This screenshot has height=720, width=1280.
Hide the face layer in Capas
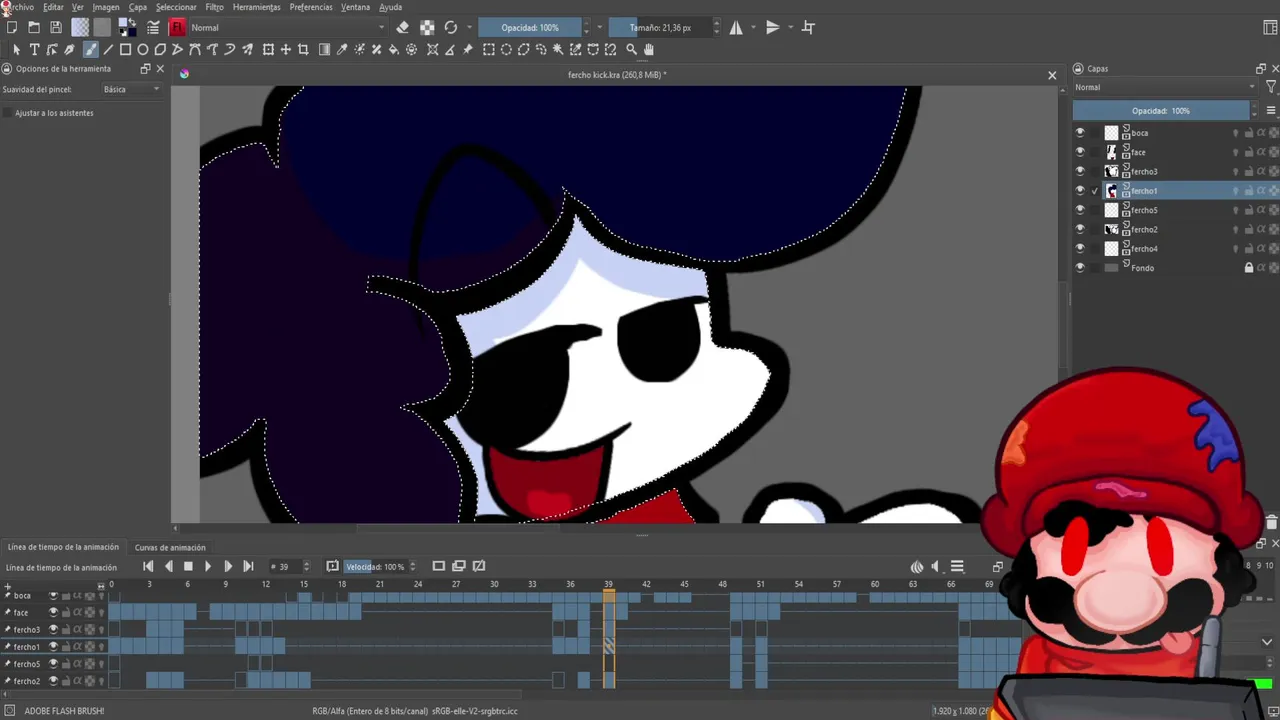1079,152
